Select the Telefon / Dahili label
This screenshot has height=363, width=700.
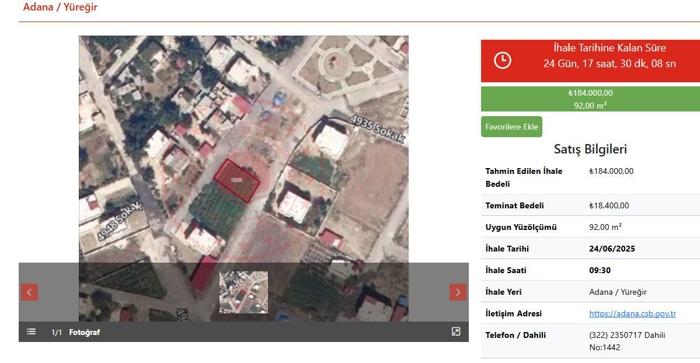(x=515, y=335)
